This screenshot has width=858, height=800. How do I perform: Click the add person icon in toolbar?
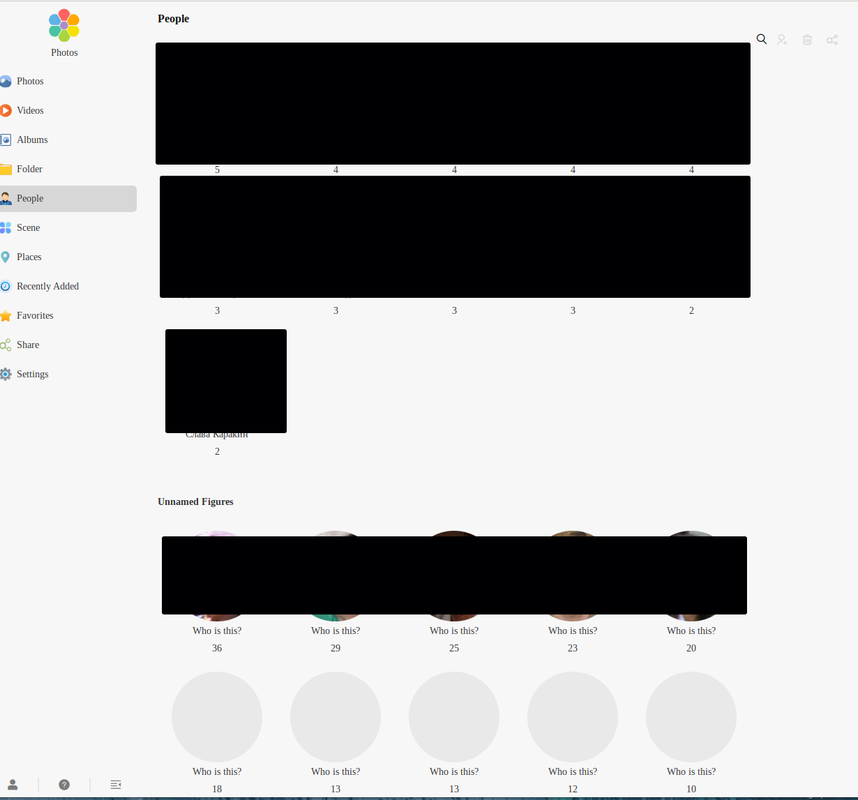point(782,39)
